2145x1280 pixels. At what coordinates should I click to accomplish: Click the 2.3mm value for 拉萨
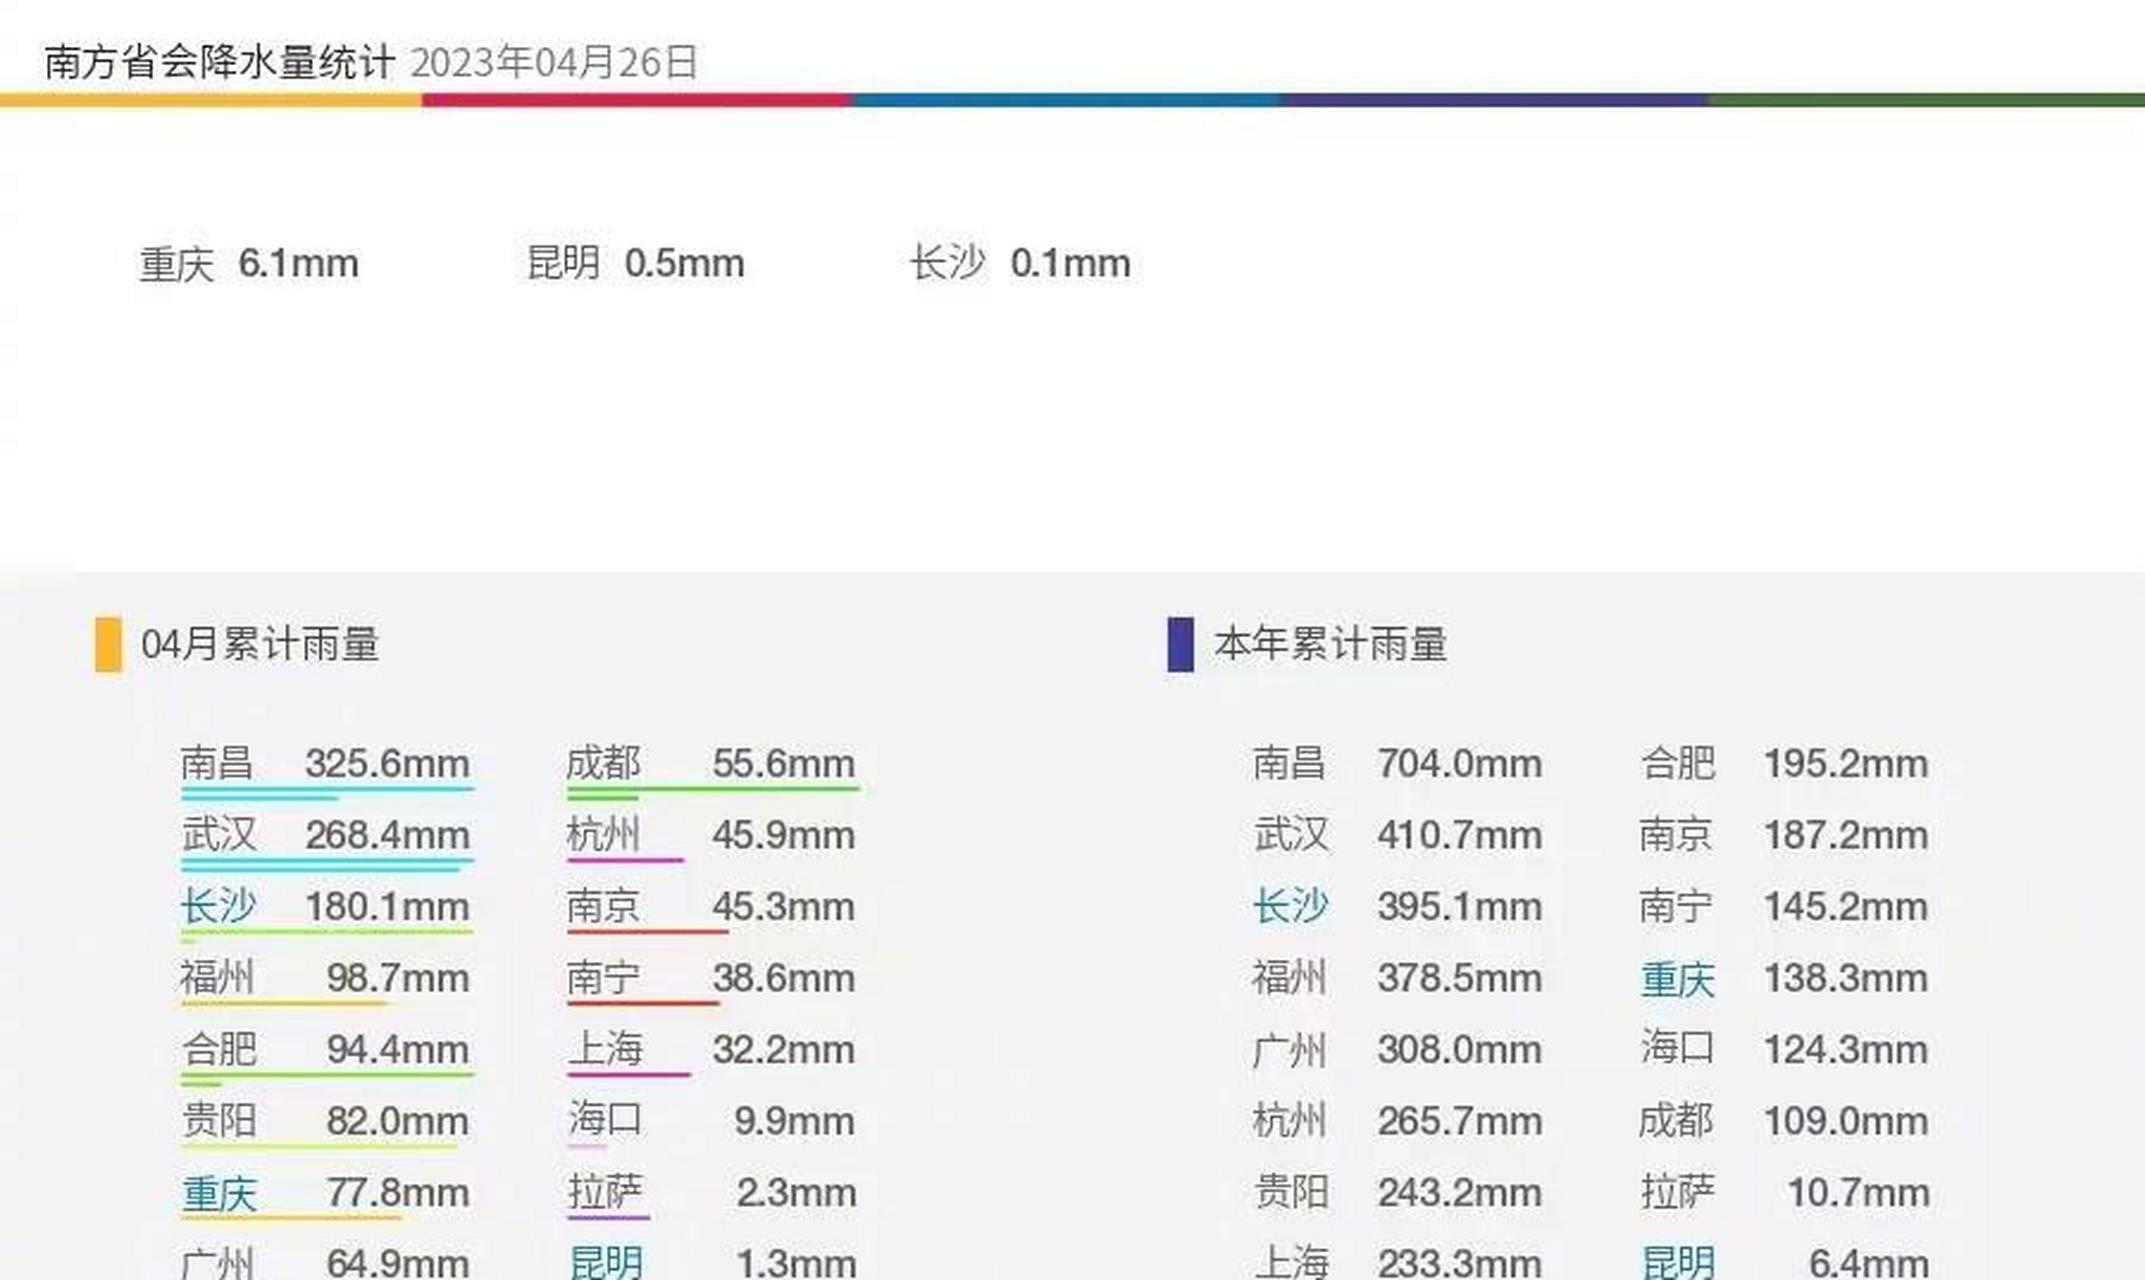796,1193
